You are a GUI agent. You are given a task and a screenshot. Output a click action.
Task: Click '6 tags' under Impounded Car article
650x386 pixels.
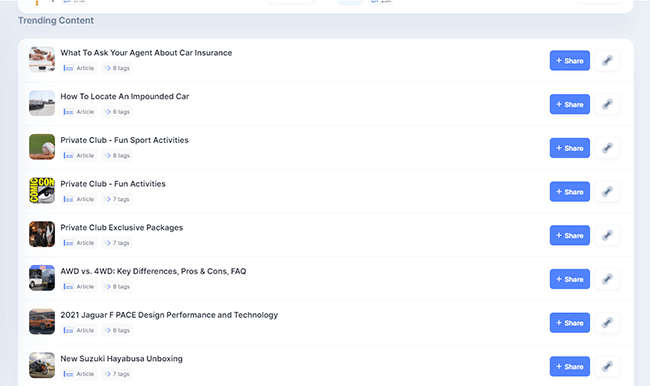(x=117, y=112)
